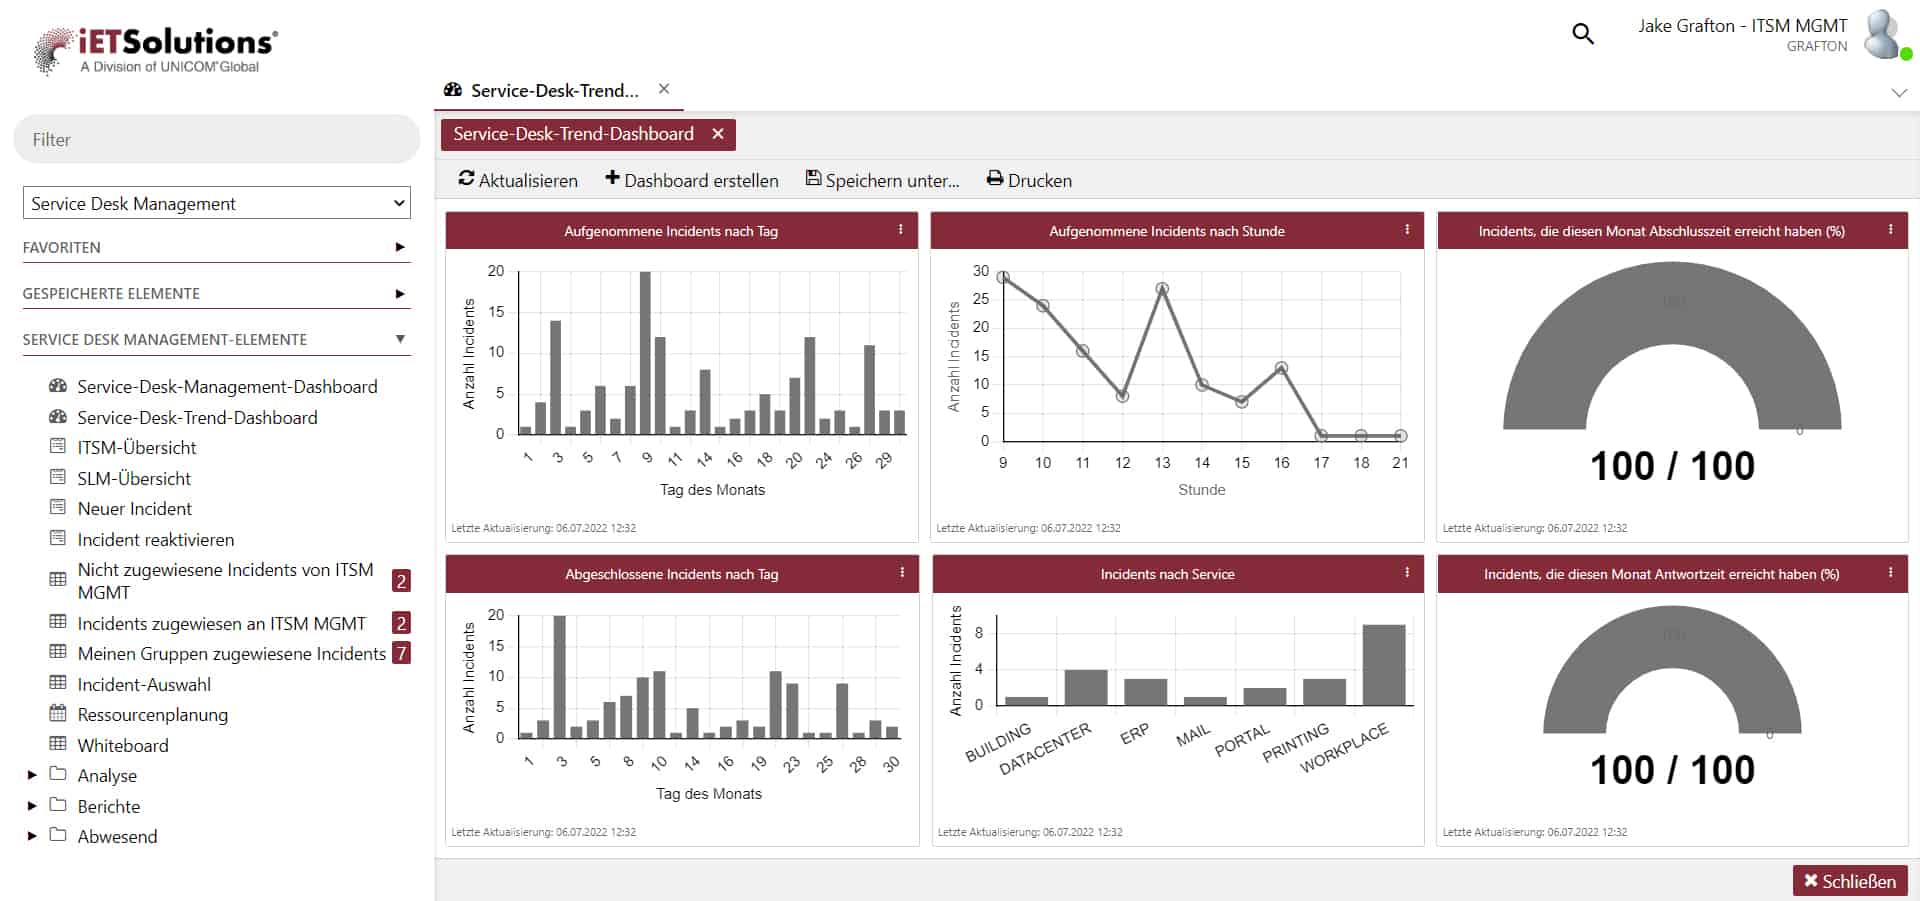Click the "Dashboard erstellen" button
The width and height of the screenshot is (1920, 901).
coord(691,180)
